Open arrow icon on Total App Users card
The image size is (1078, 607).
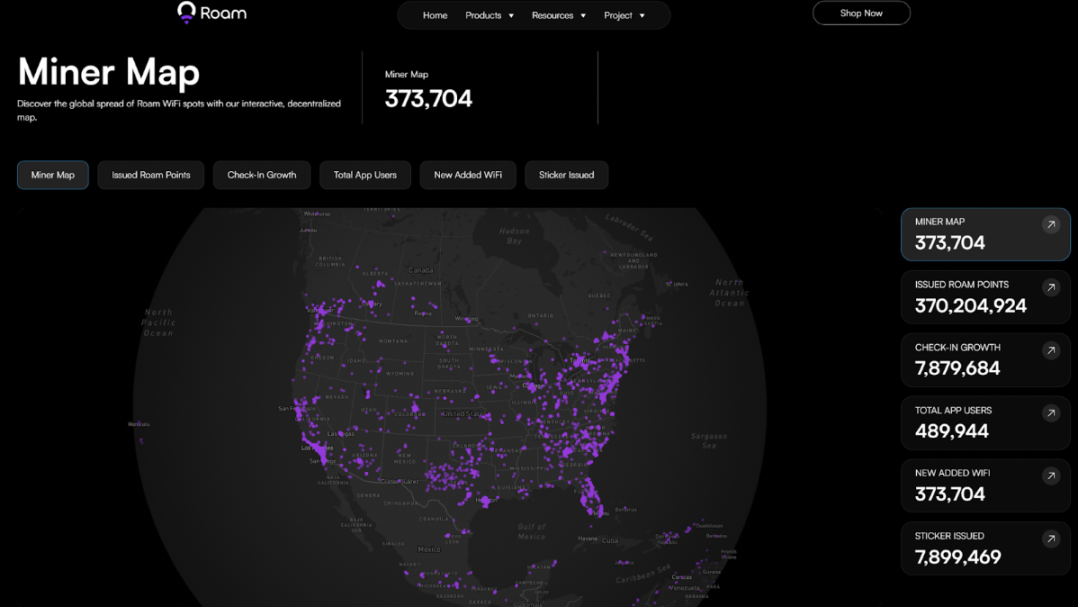coord(1050,413)
